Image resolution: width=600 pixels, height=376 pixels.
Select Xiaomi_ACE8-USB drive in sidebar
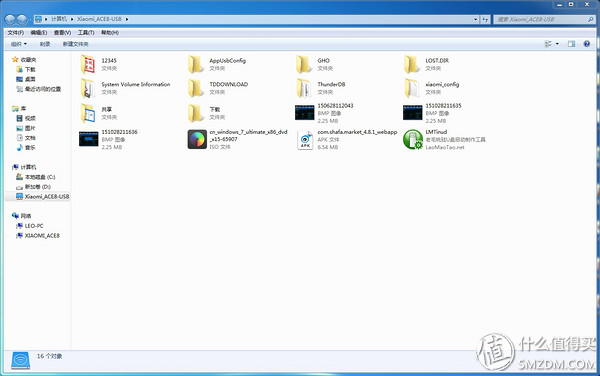click(42, 197)
